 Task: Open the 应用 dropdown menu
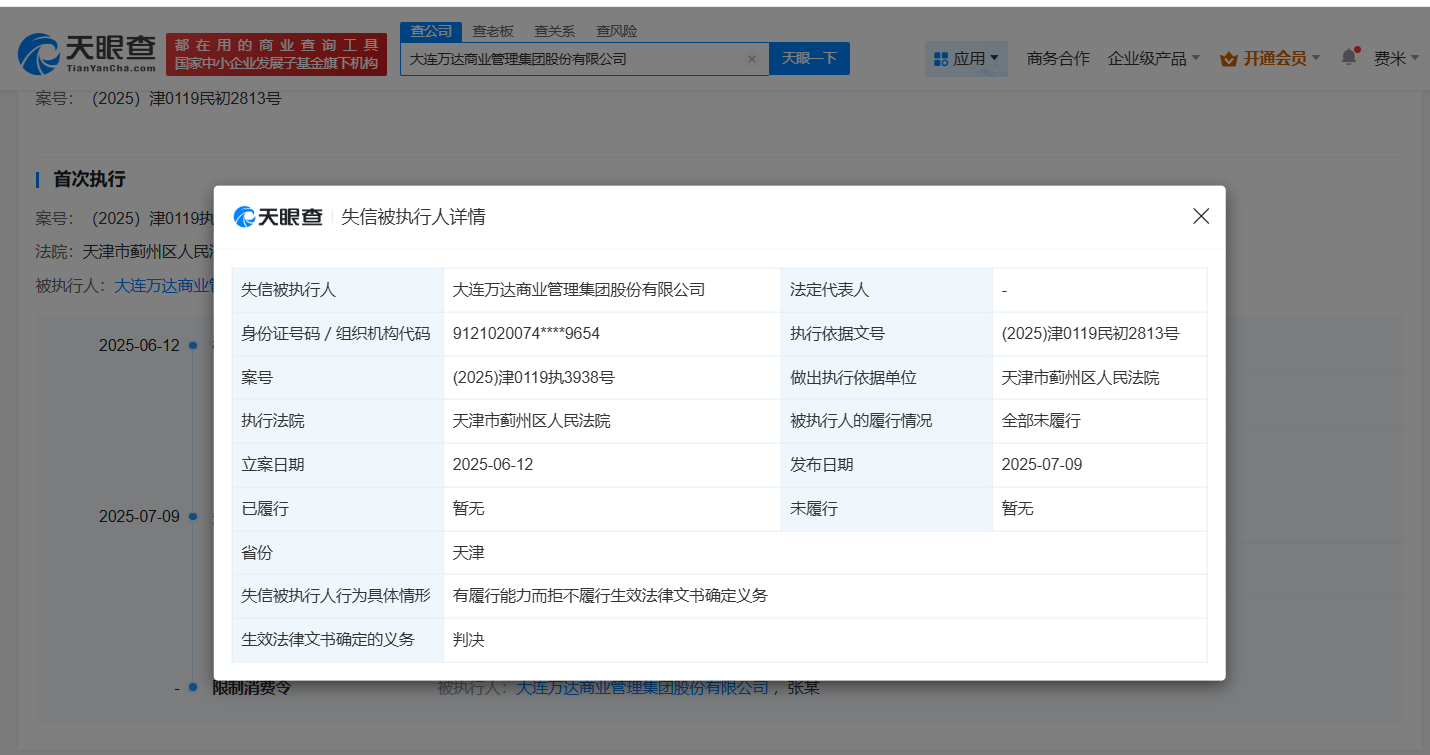pos(966,59)
